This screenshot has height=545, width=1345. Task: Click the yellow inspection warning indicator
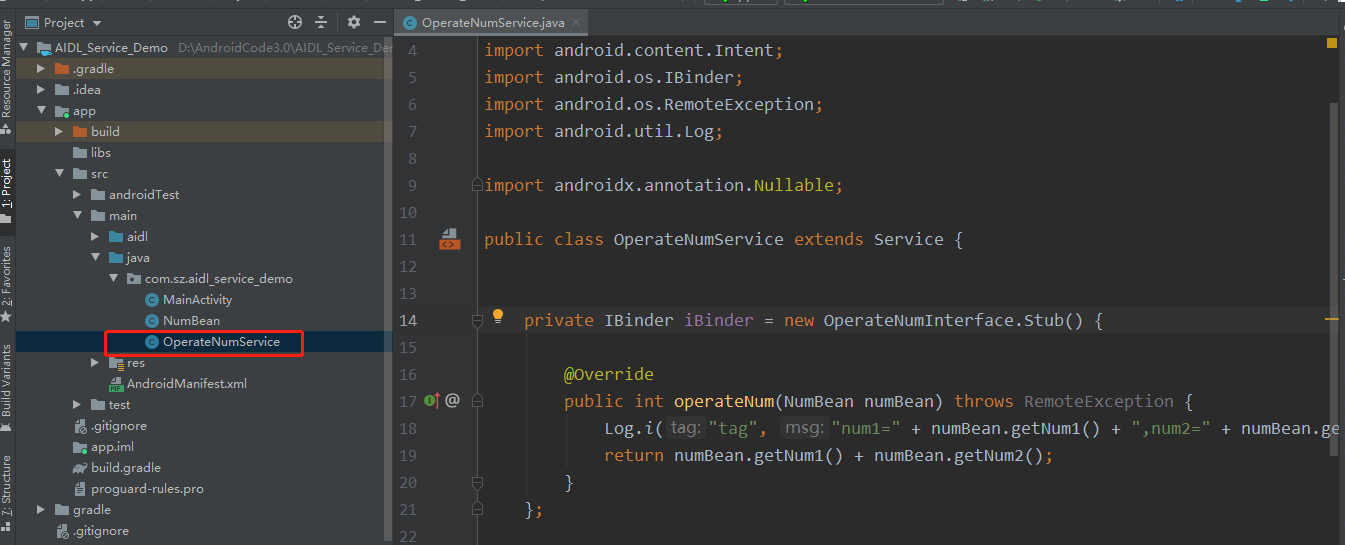pos(1332,43)
